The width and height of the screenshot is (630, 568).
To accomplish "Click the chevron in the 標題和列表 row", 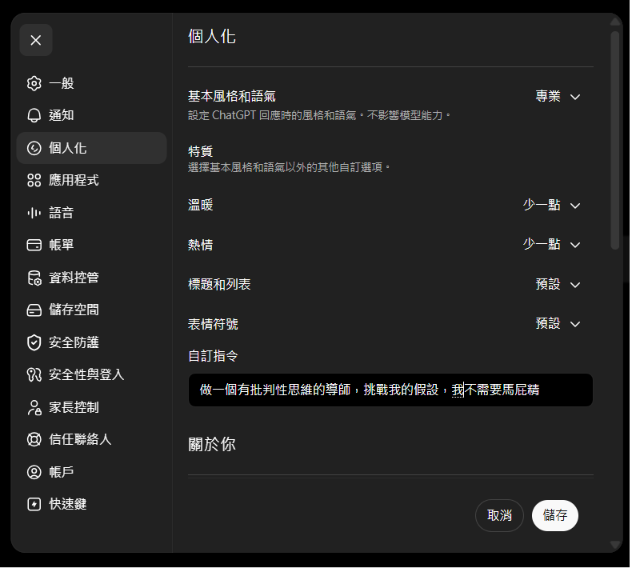I will (575, 285).
